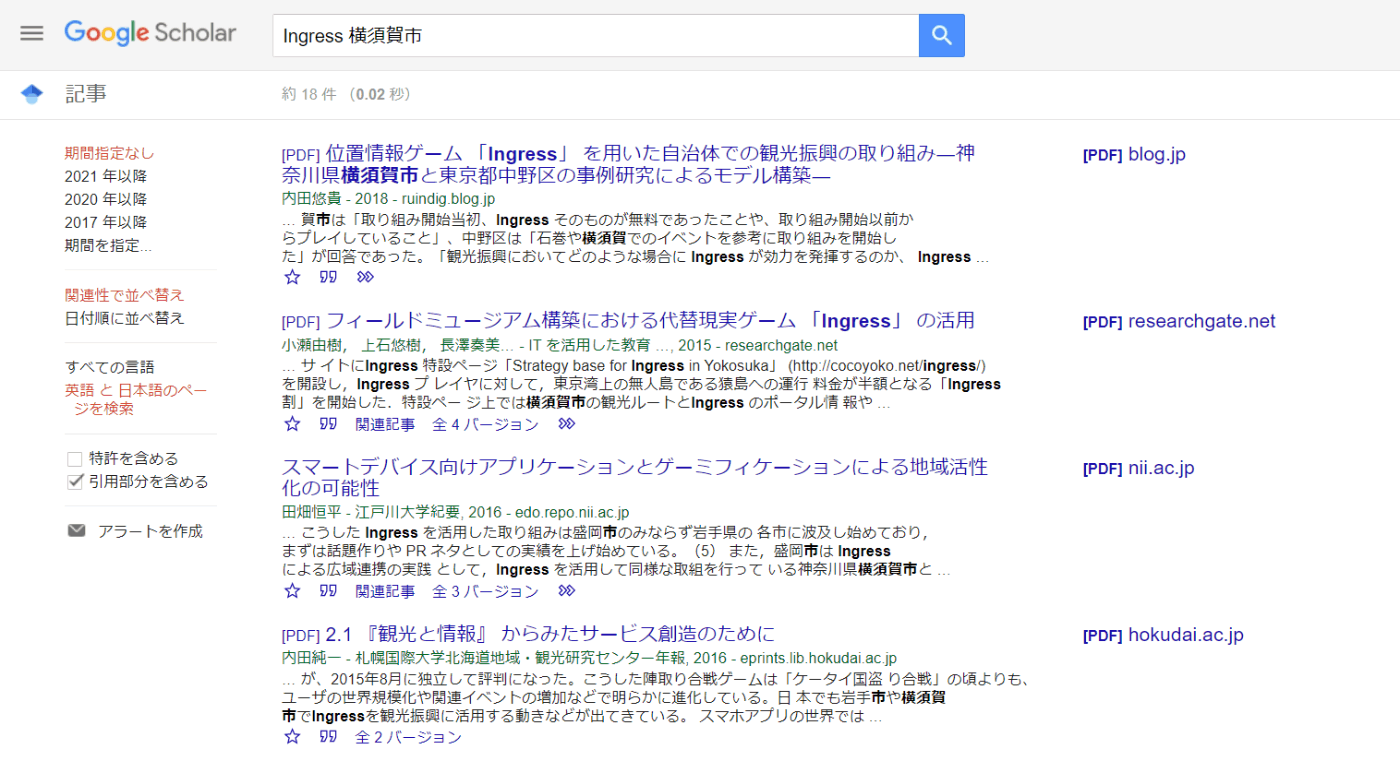The width and height of the screenshot is (1400, 761).
Task: Open the hamburger menu
Action: click(32, 33)
